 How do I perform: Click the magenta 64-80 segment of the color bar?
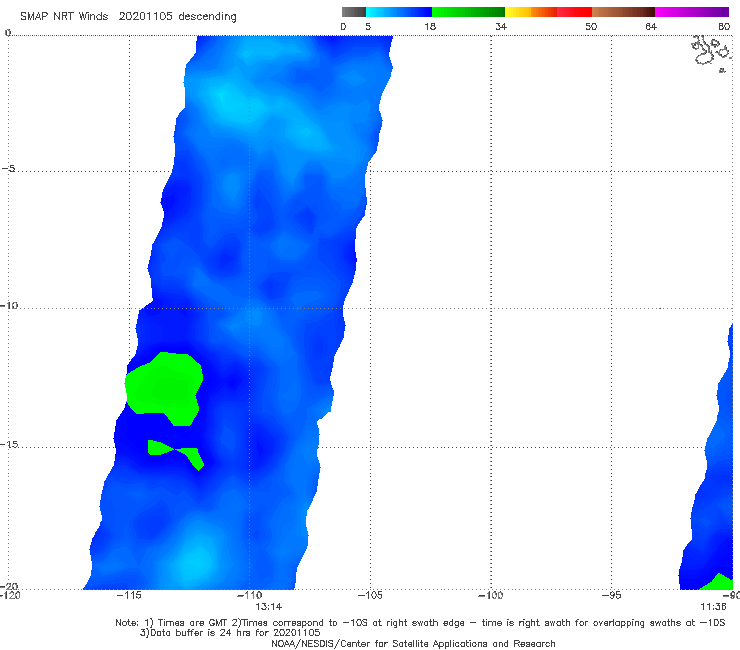point(692,12)
